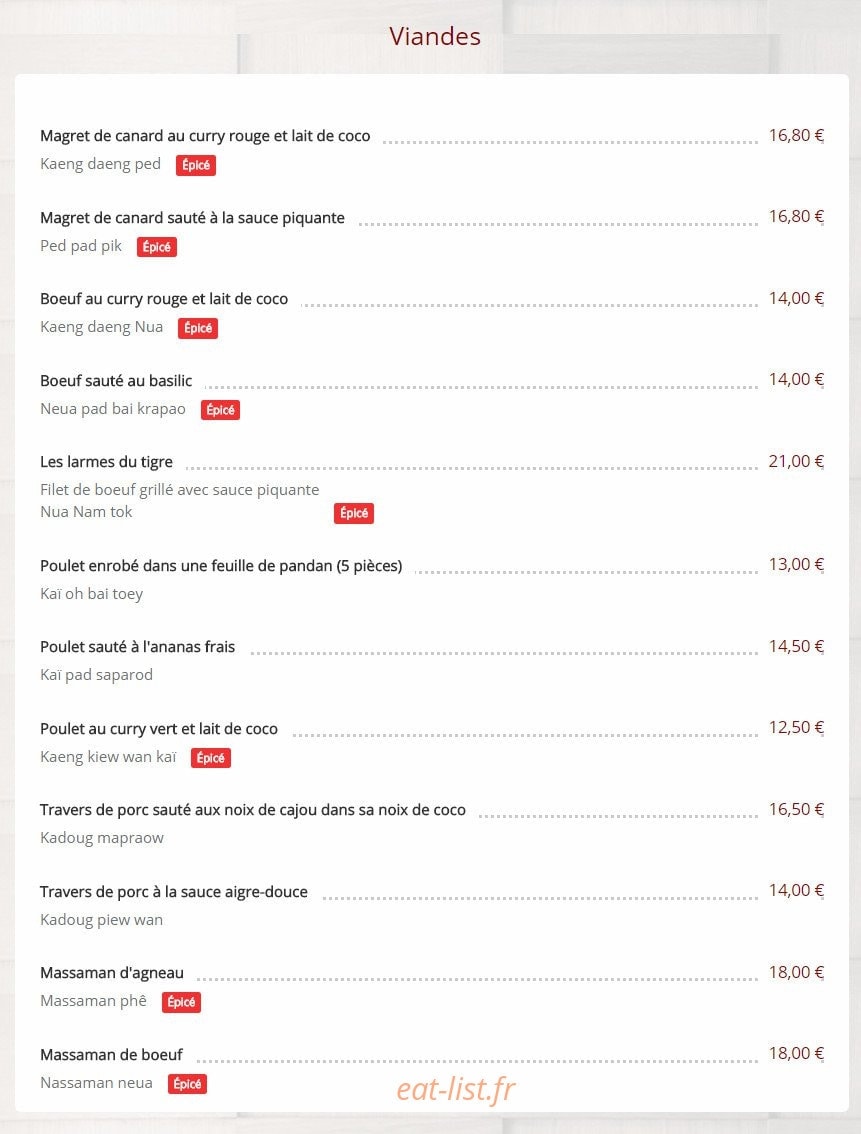Click the Épicé badge beside Kaeng daeng ped
This screenshot has width=861, height=1134.
195,165
